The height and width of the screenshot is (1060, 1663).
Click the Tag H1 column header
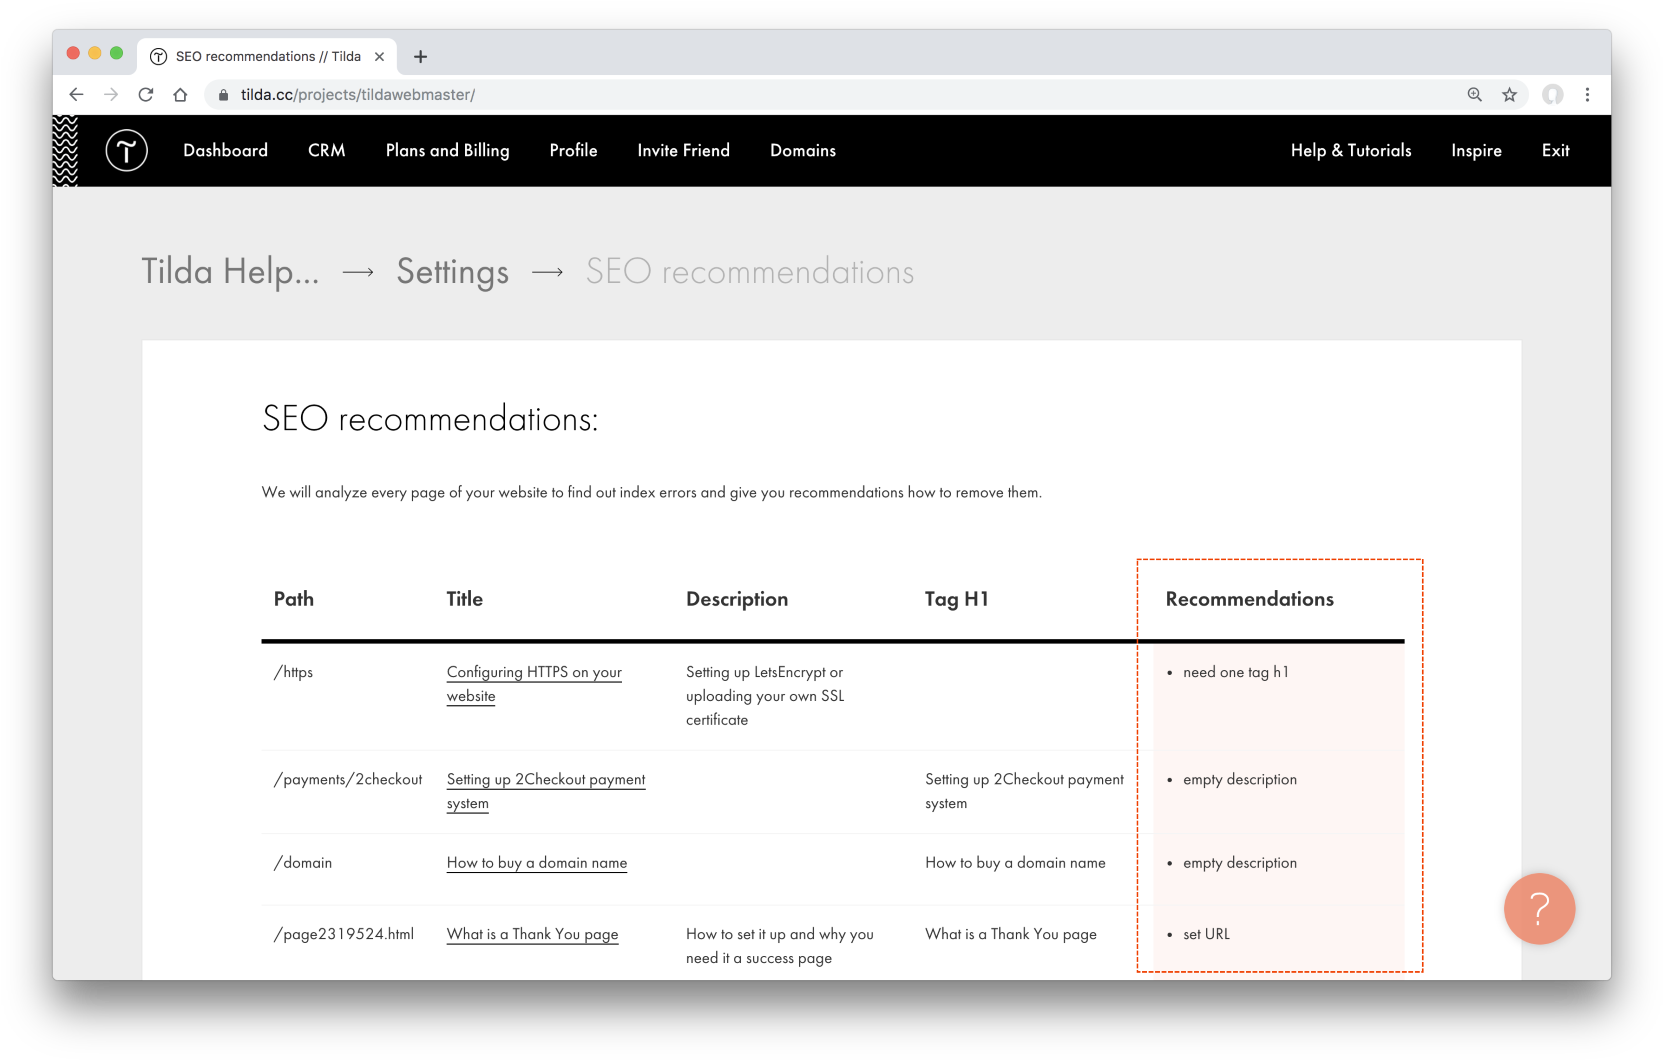pyautogui.click(x=956, y=599)
